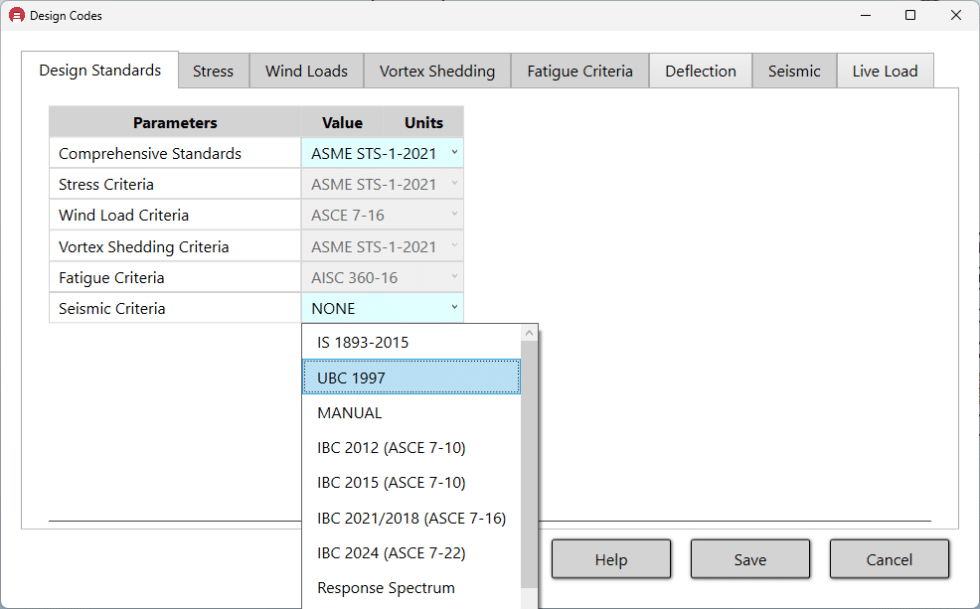The height and width of the screenshot is (609, 980).
Task: Open the Wind Loads tab
Action: tap(306, 71)
